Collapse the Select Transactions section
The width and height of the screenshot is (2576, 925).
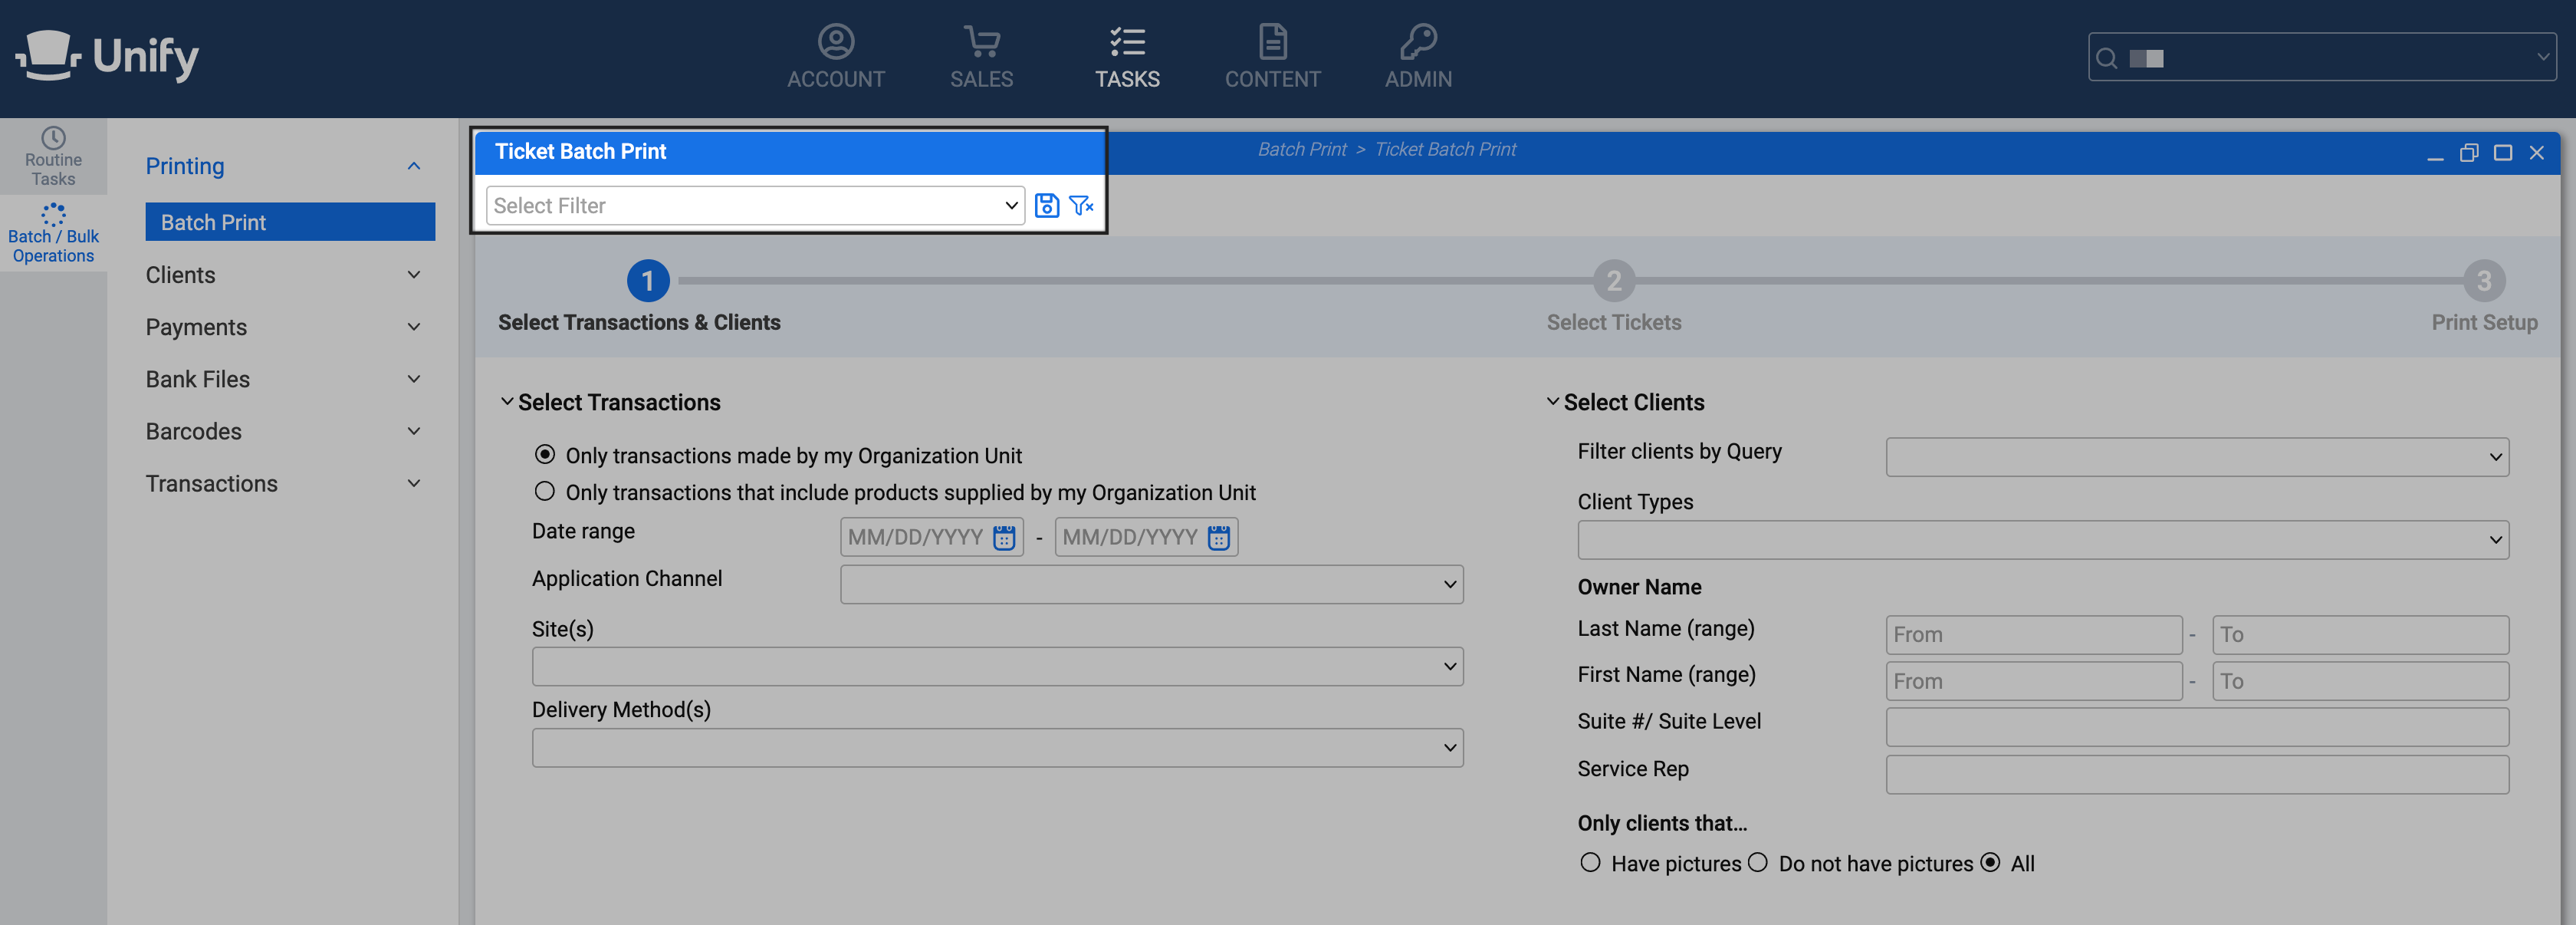(x=507, y=402)
